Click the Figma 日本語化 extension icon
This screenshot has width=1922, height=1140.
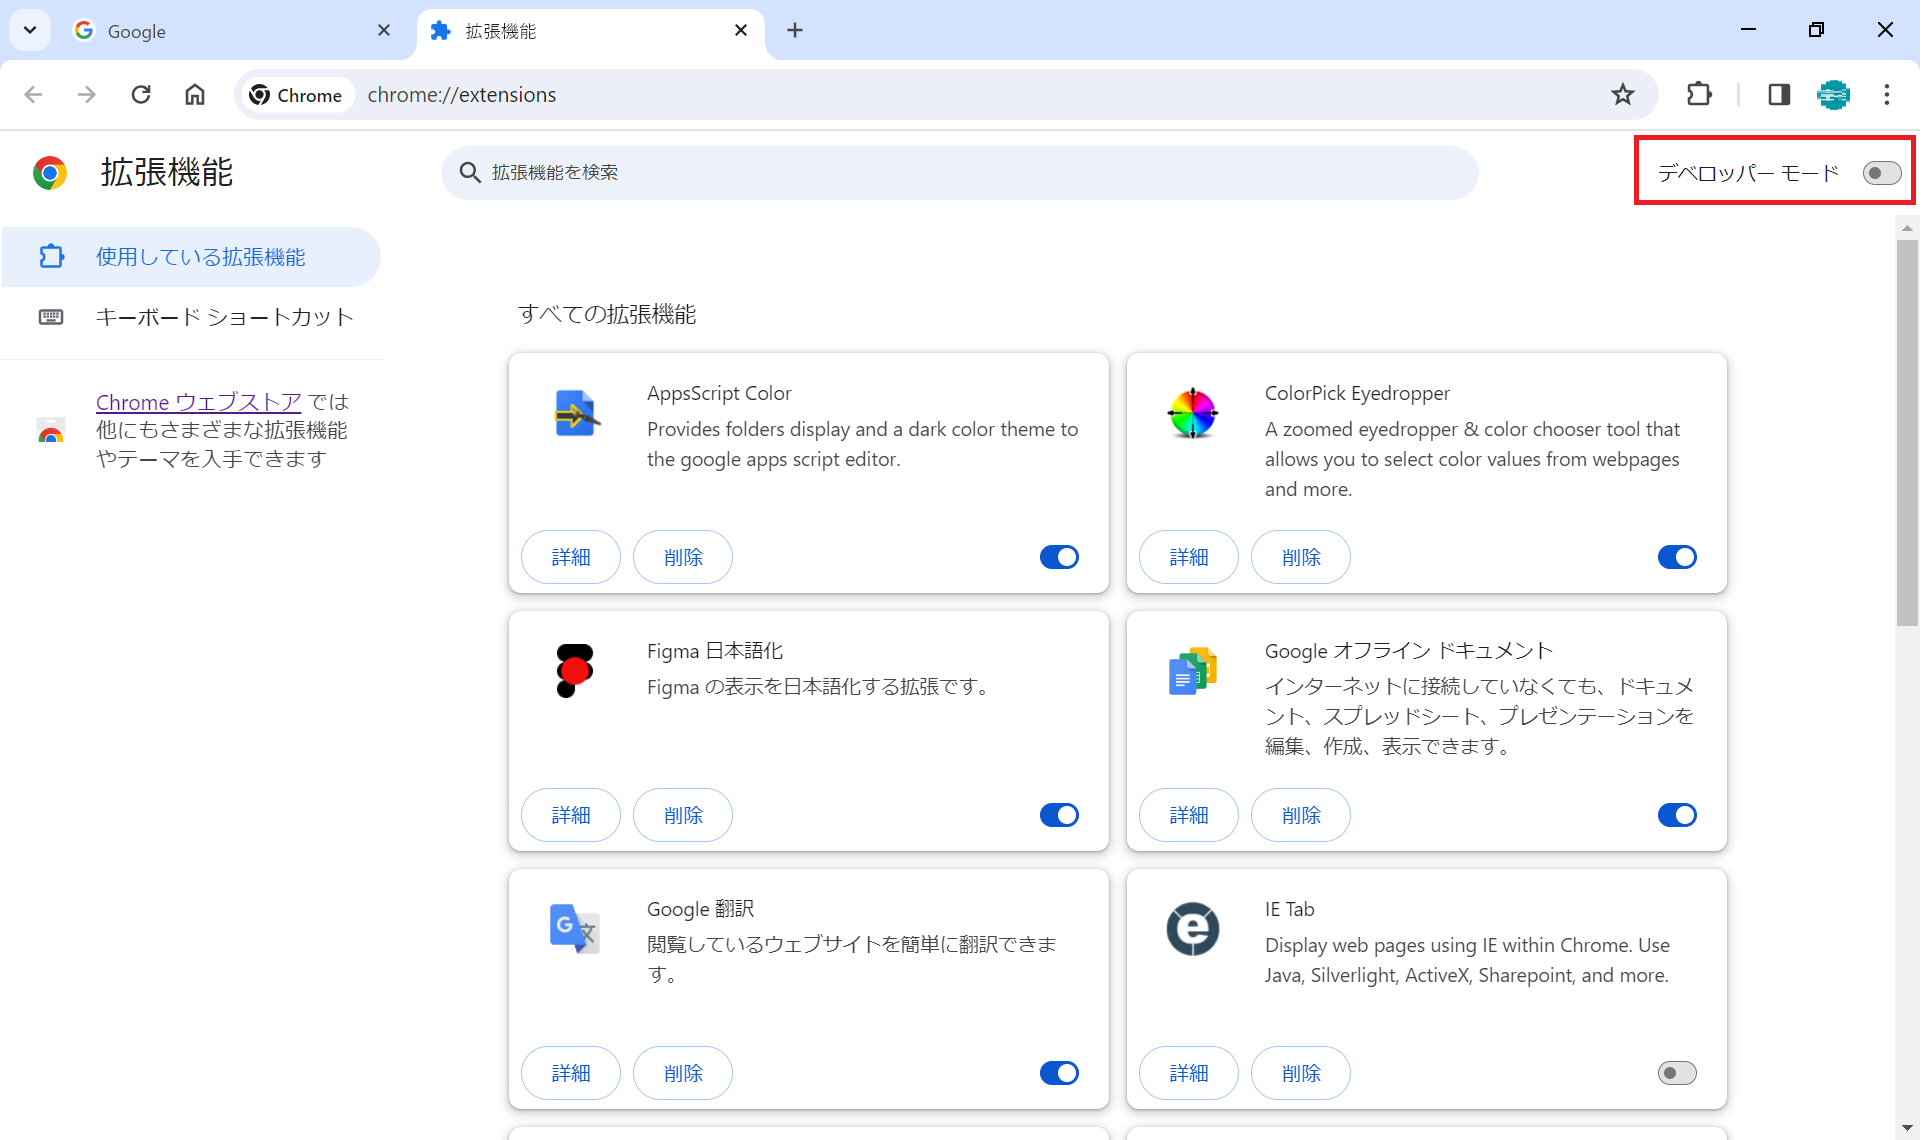tap(574, 671)
